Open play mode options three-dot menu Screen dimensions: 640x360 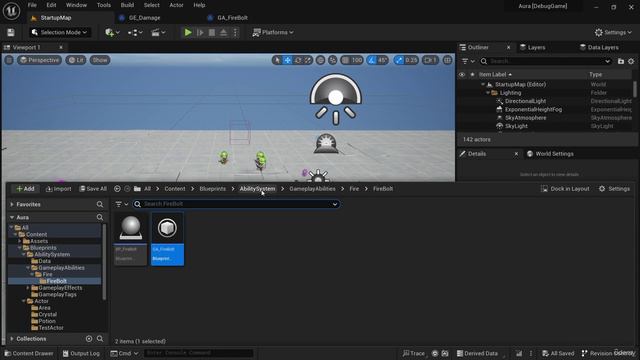tap(235, 32)
